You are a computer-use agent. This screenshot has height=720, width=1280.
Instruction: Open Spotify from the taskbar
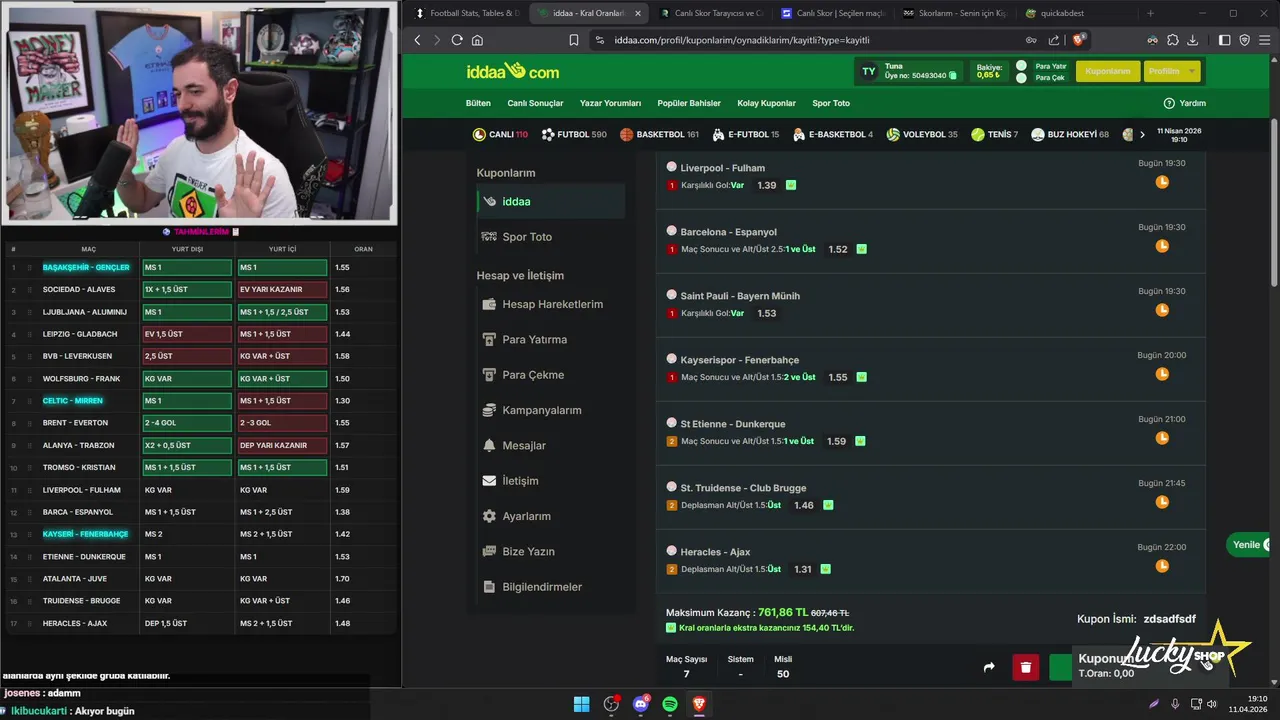[670, 704]
